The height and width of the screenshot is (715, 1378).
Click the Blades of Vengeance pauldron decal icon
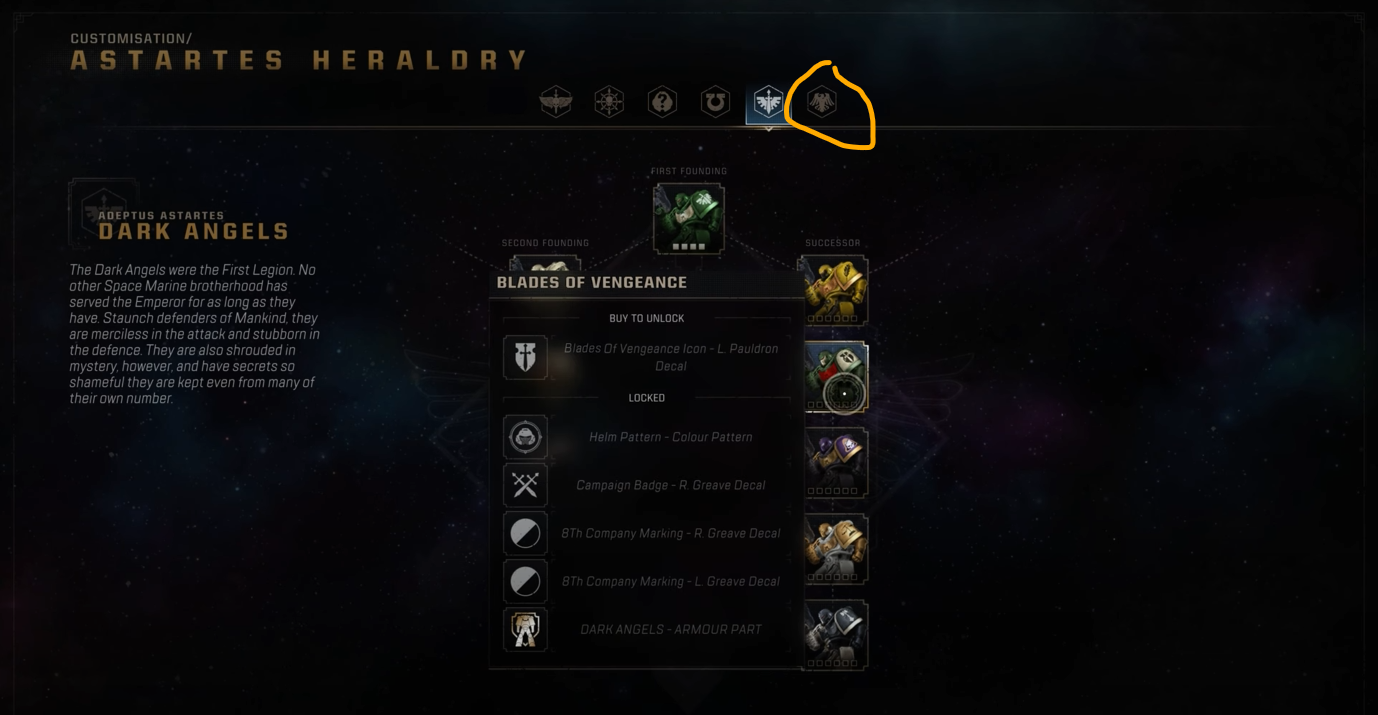tap(525, 358)
